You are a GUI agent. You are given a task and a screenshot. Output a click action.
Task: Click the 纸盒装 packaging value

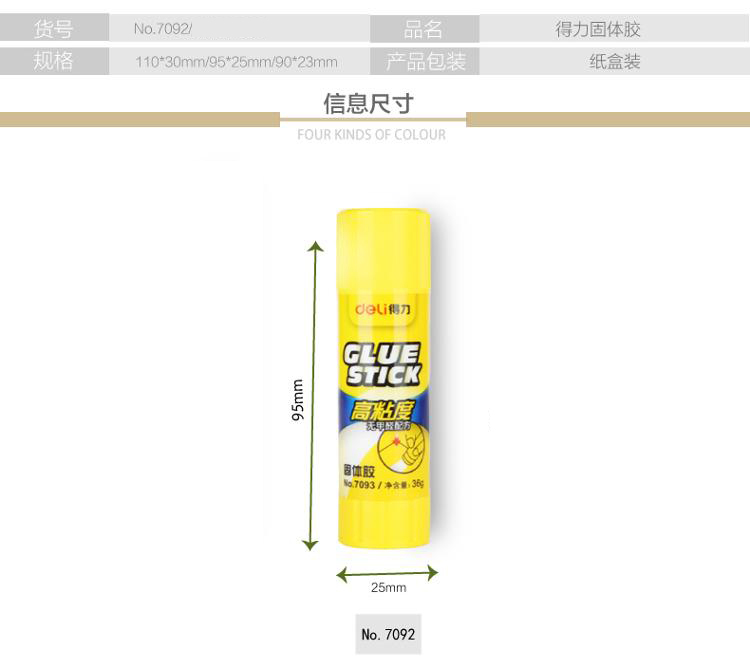coord(615,61)
